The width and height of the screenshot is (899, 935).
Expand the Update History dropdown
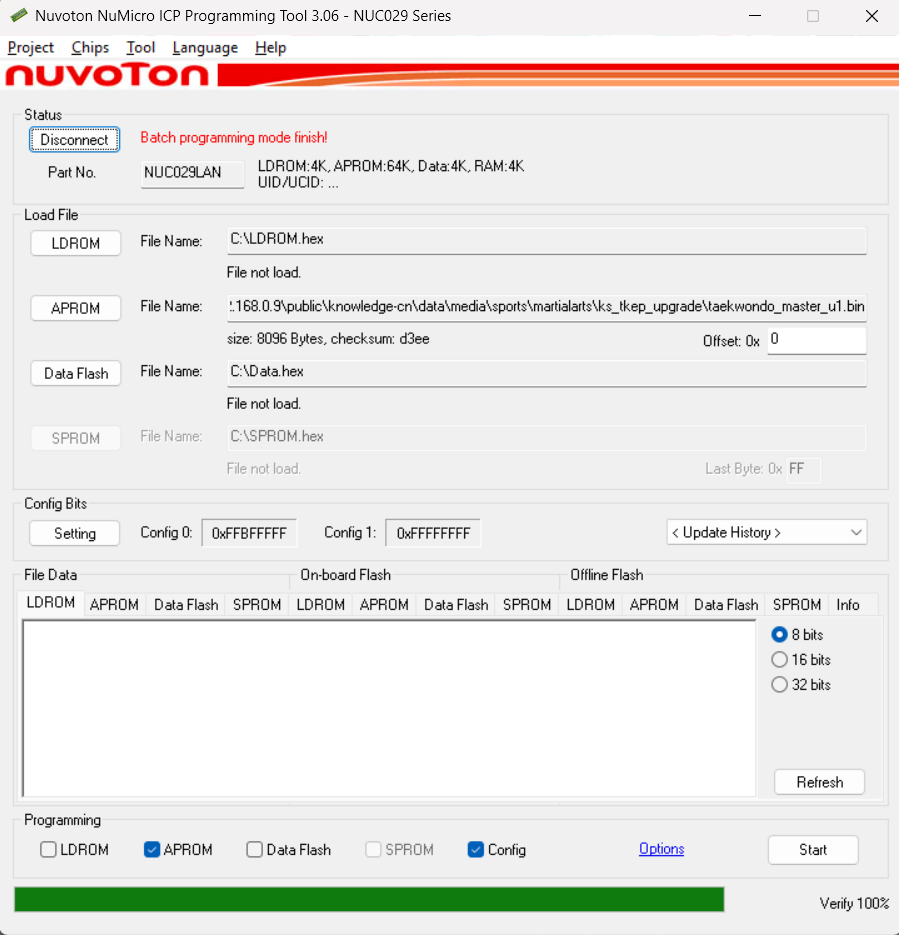(x=766, y=533)
